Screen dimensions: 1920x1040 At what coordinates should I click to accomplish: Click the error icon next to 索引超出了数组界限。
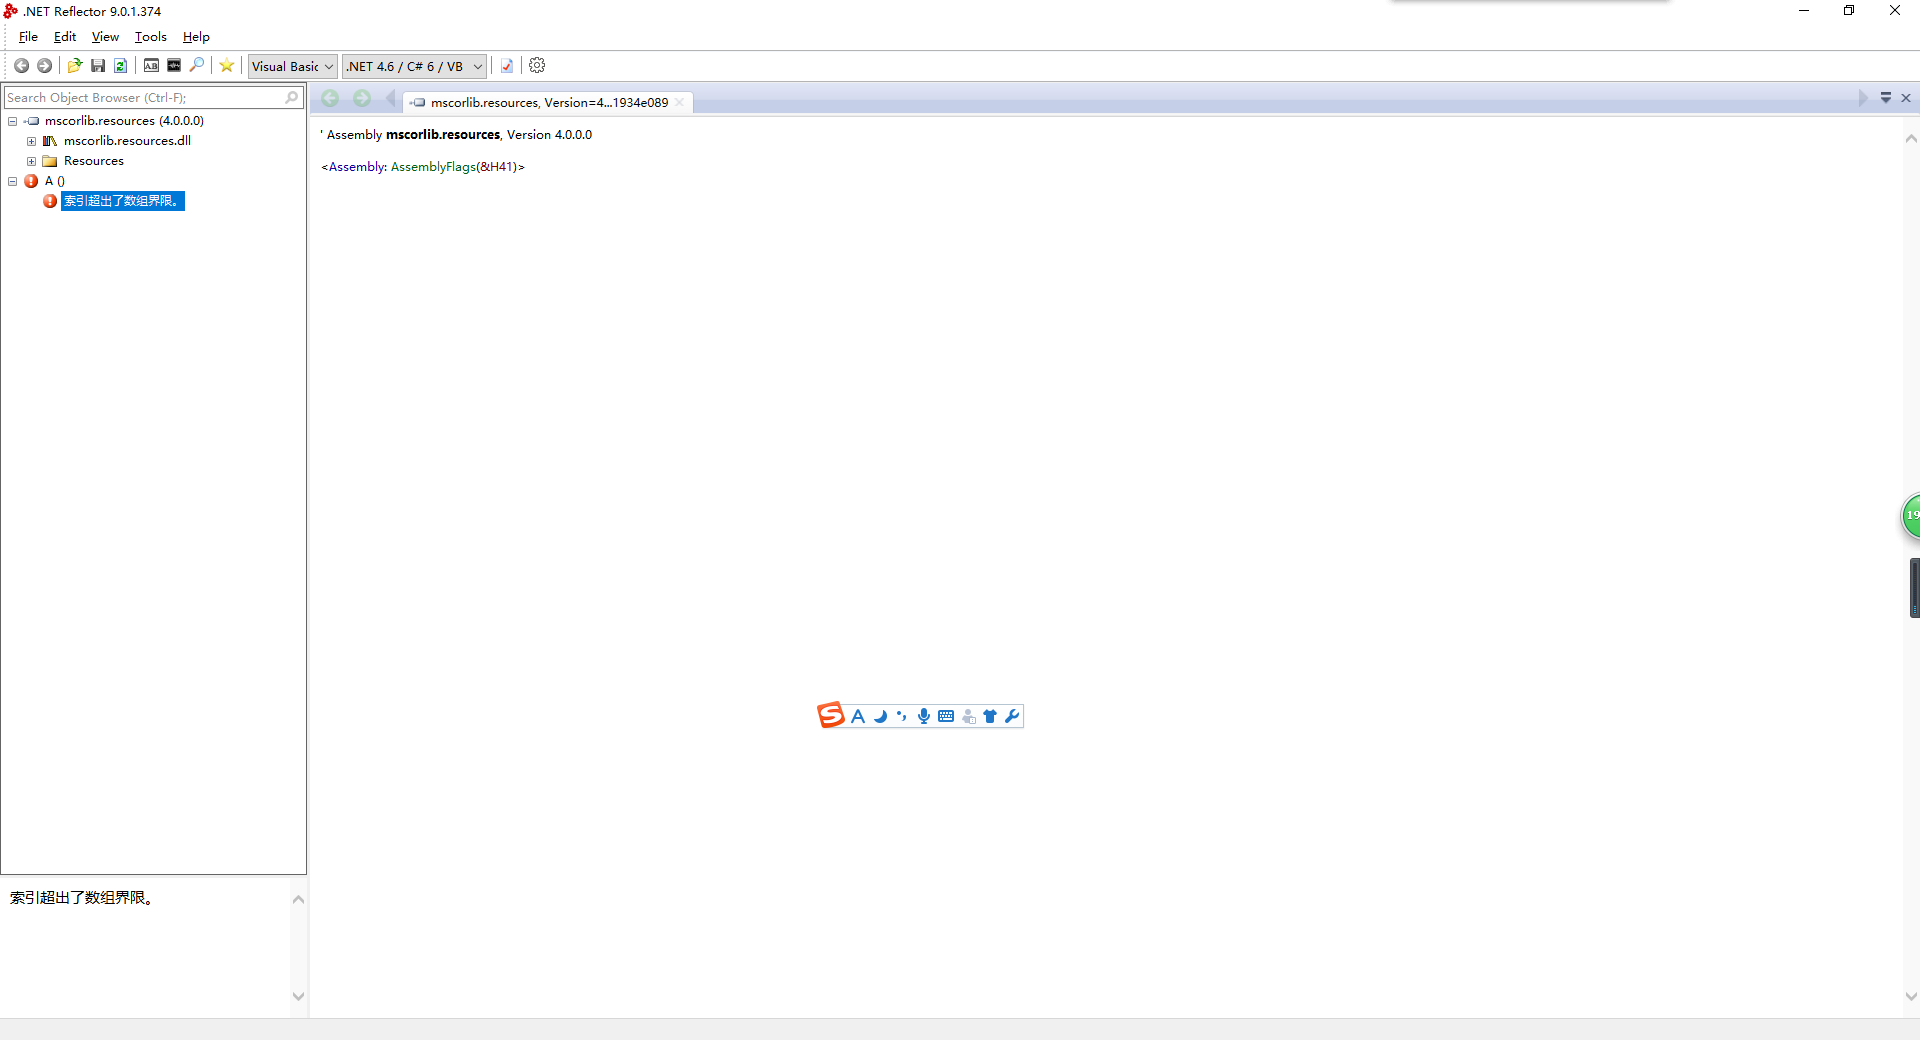coord(50,201)
